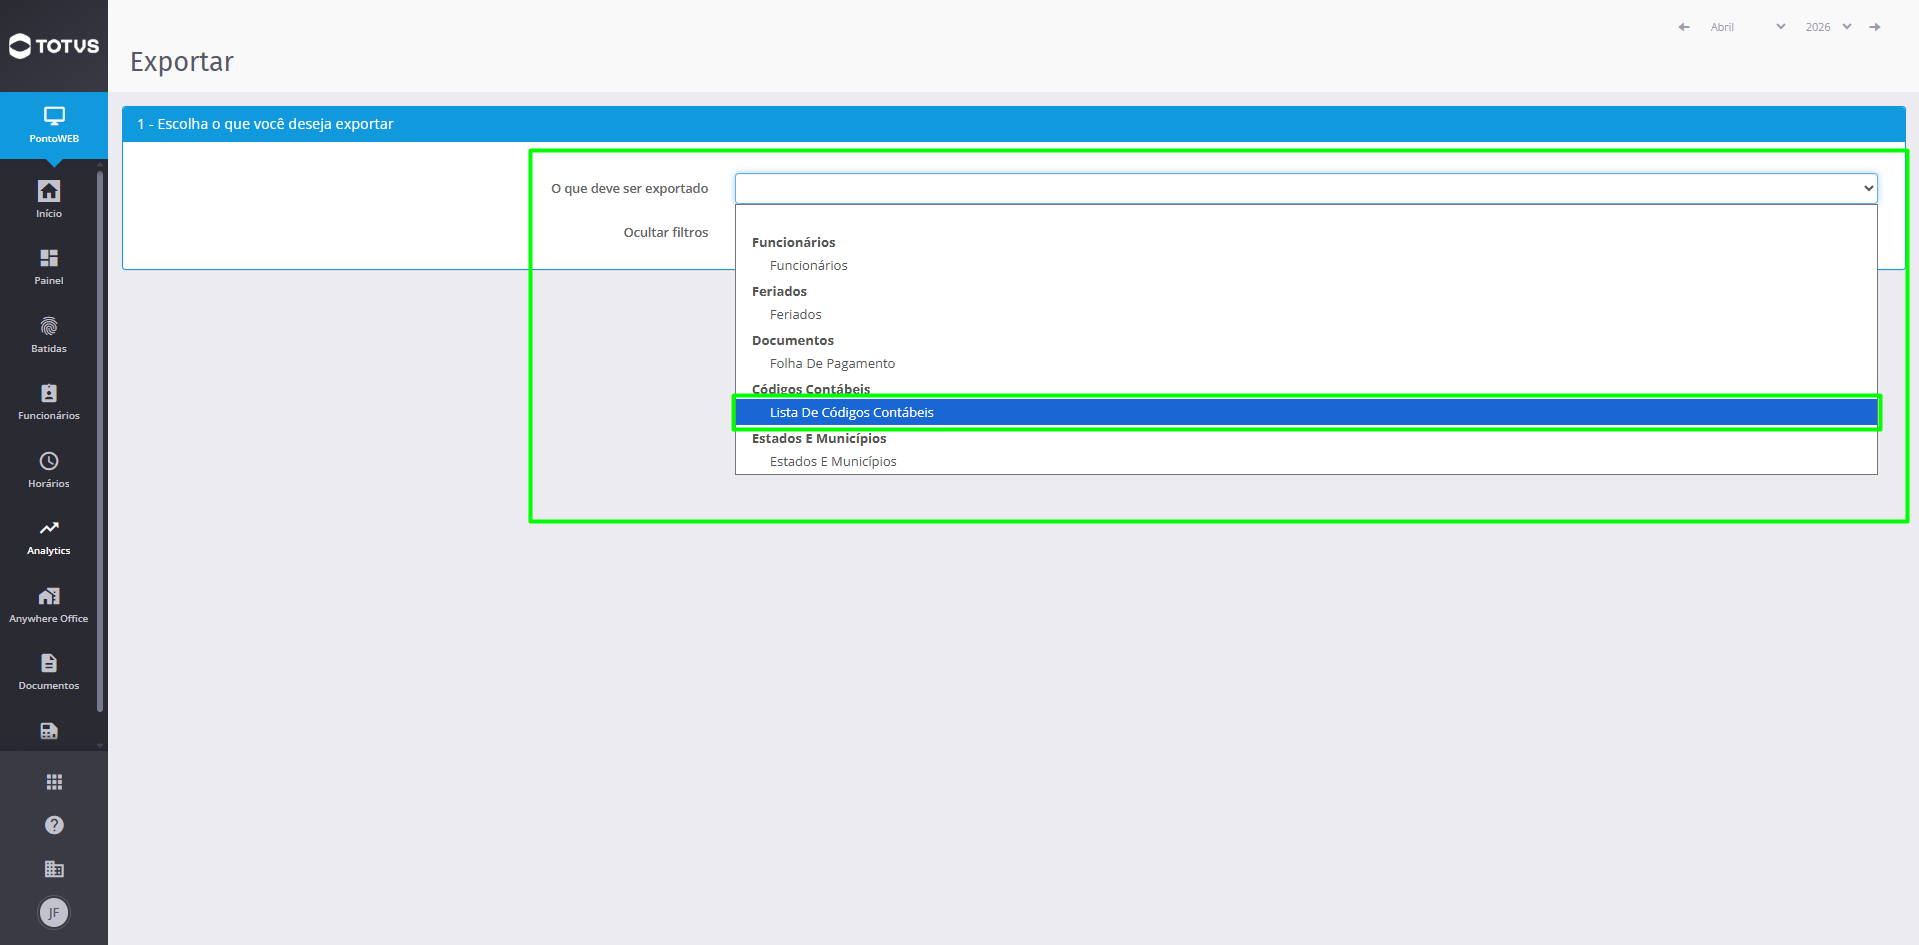
Task: Click the sidebar vertical scrollbar
Action: pos(100,440)
